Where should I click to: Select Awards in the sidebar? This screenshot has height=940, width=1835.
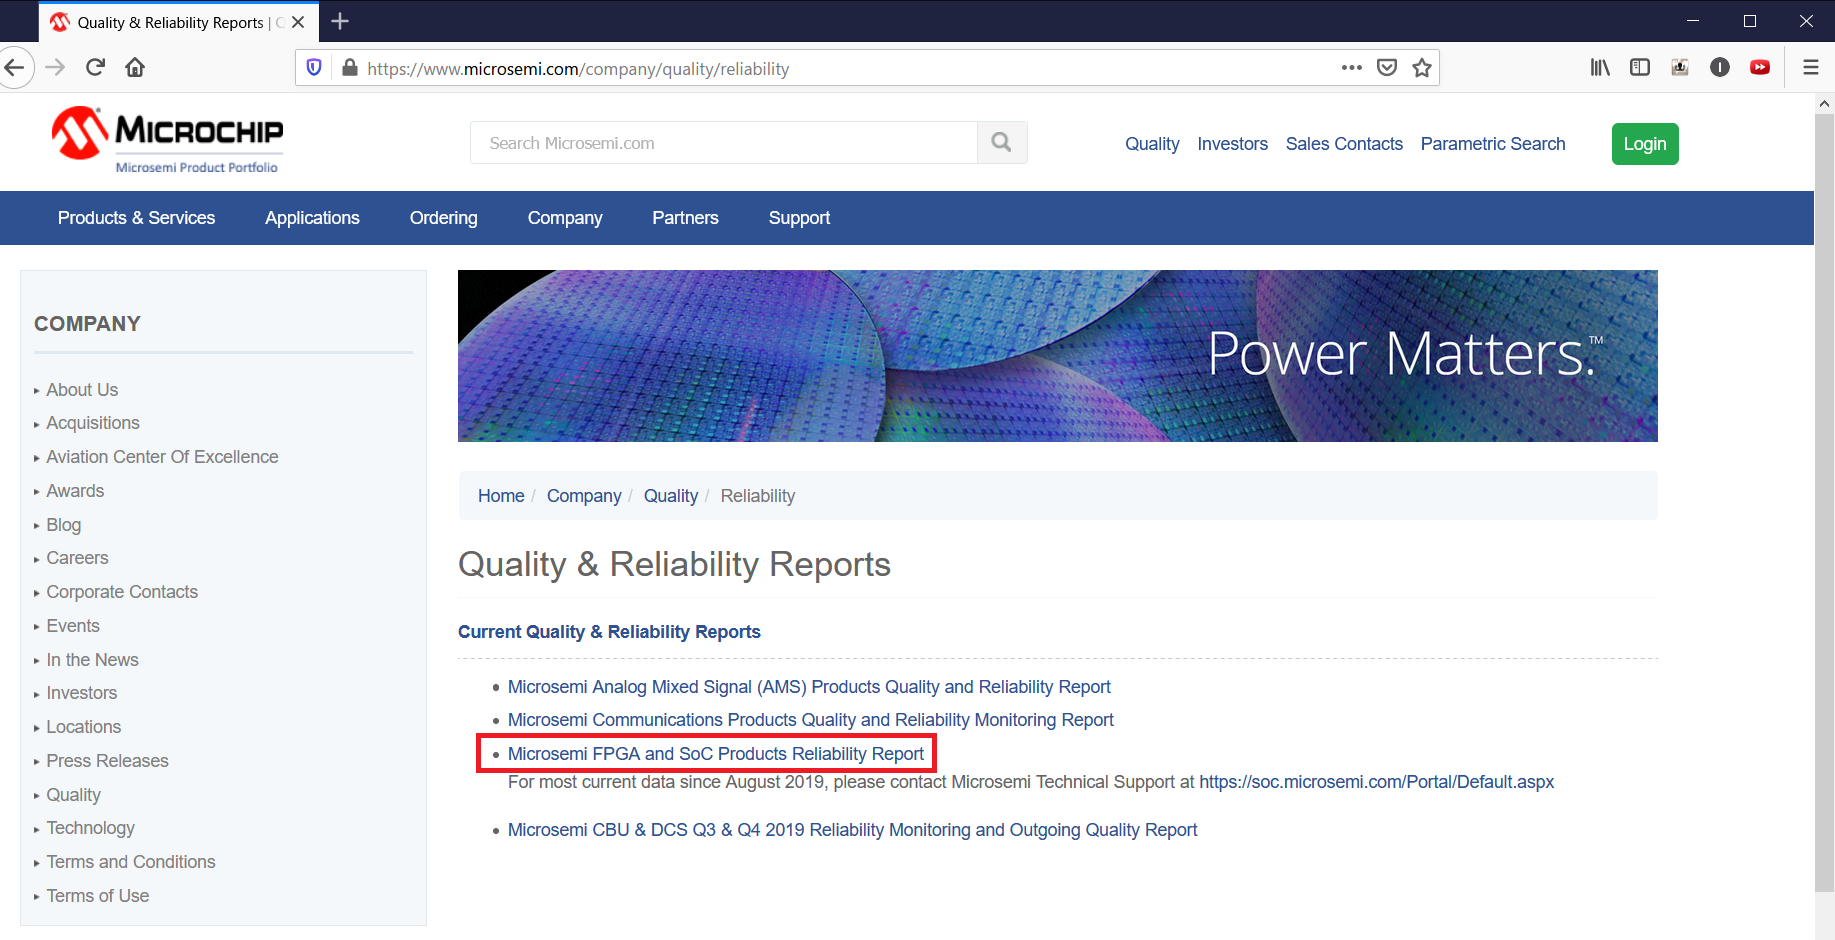tap(75, 491)
